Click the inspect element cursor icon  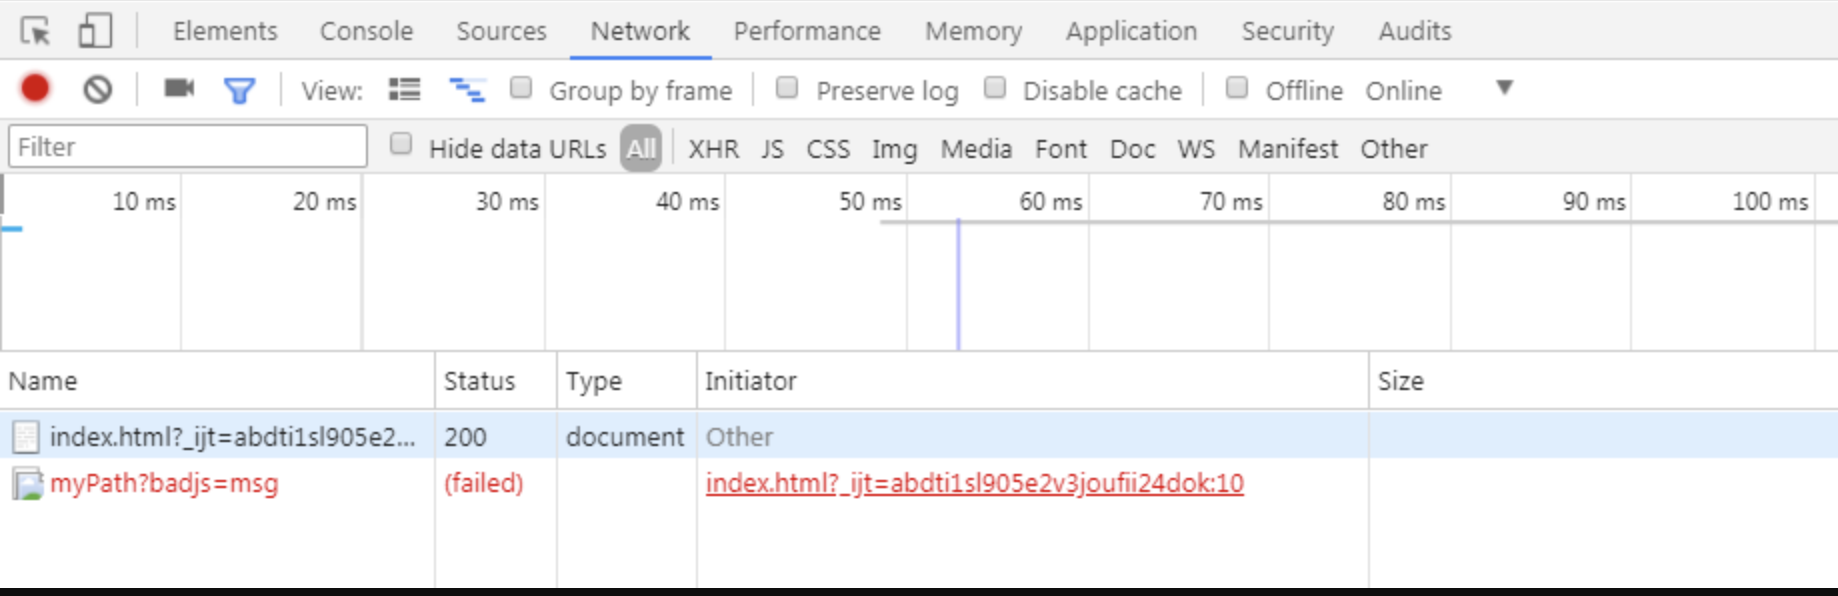(35, 32)
